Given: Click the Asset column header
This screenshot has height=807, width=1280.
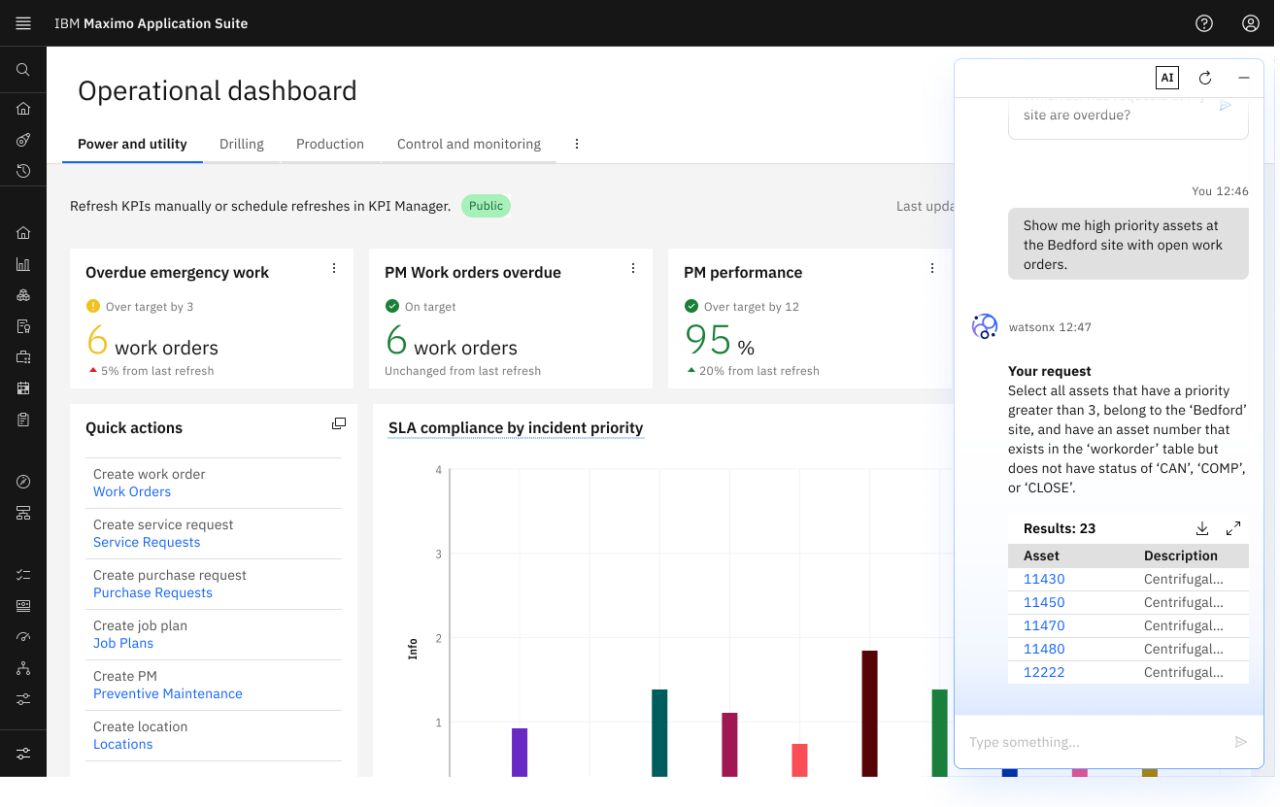Looking at the screenshot, I should pyautogui.click(x=1041, y=556).
